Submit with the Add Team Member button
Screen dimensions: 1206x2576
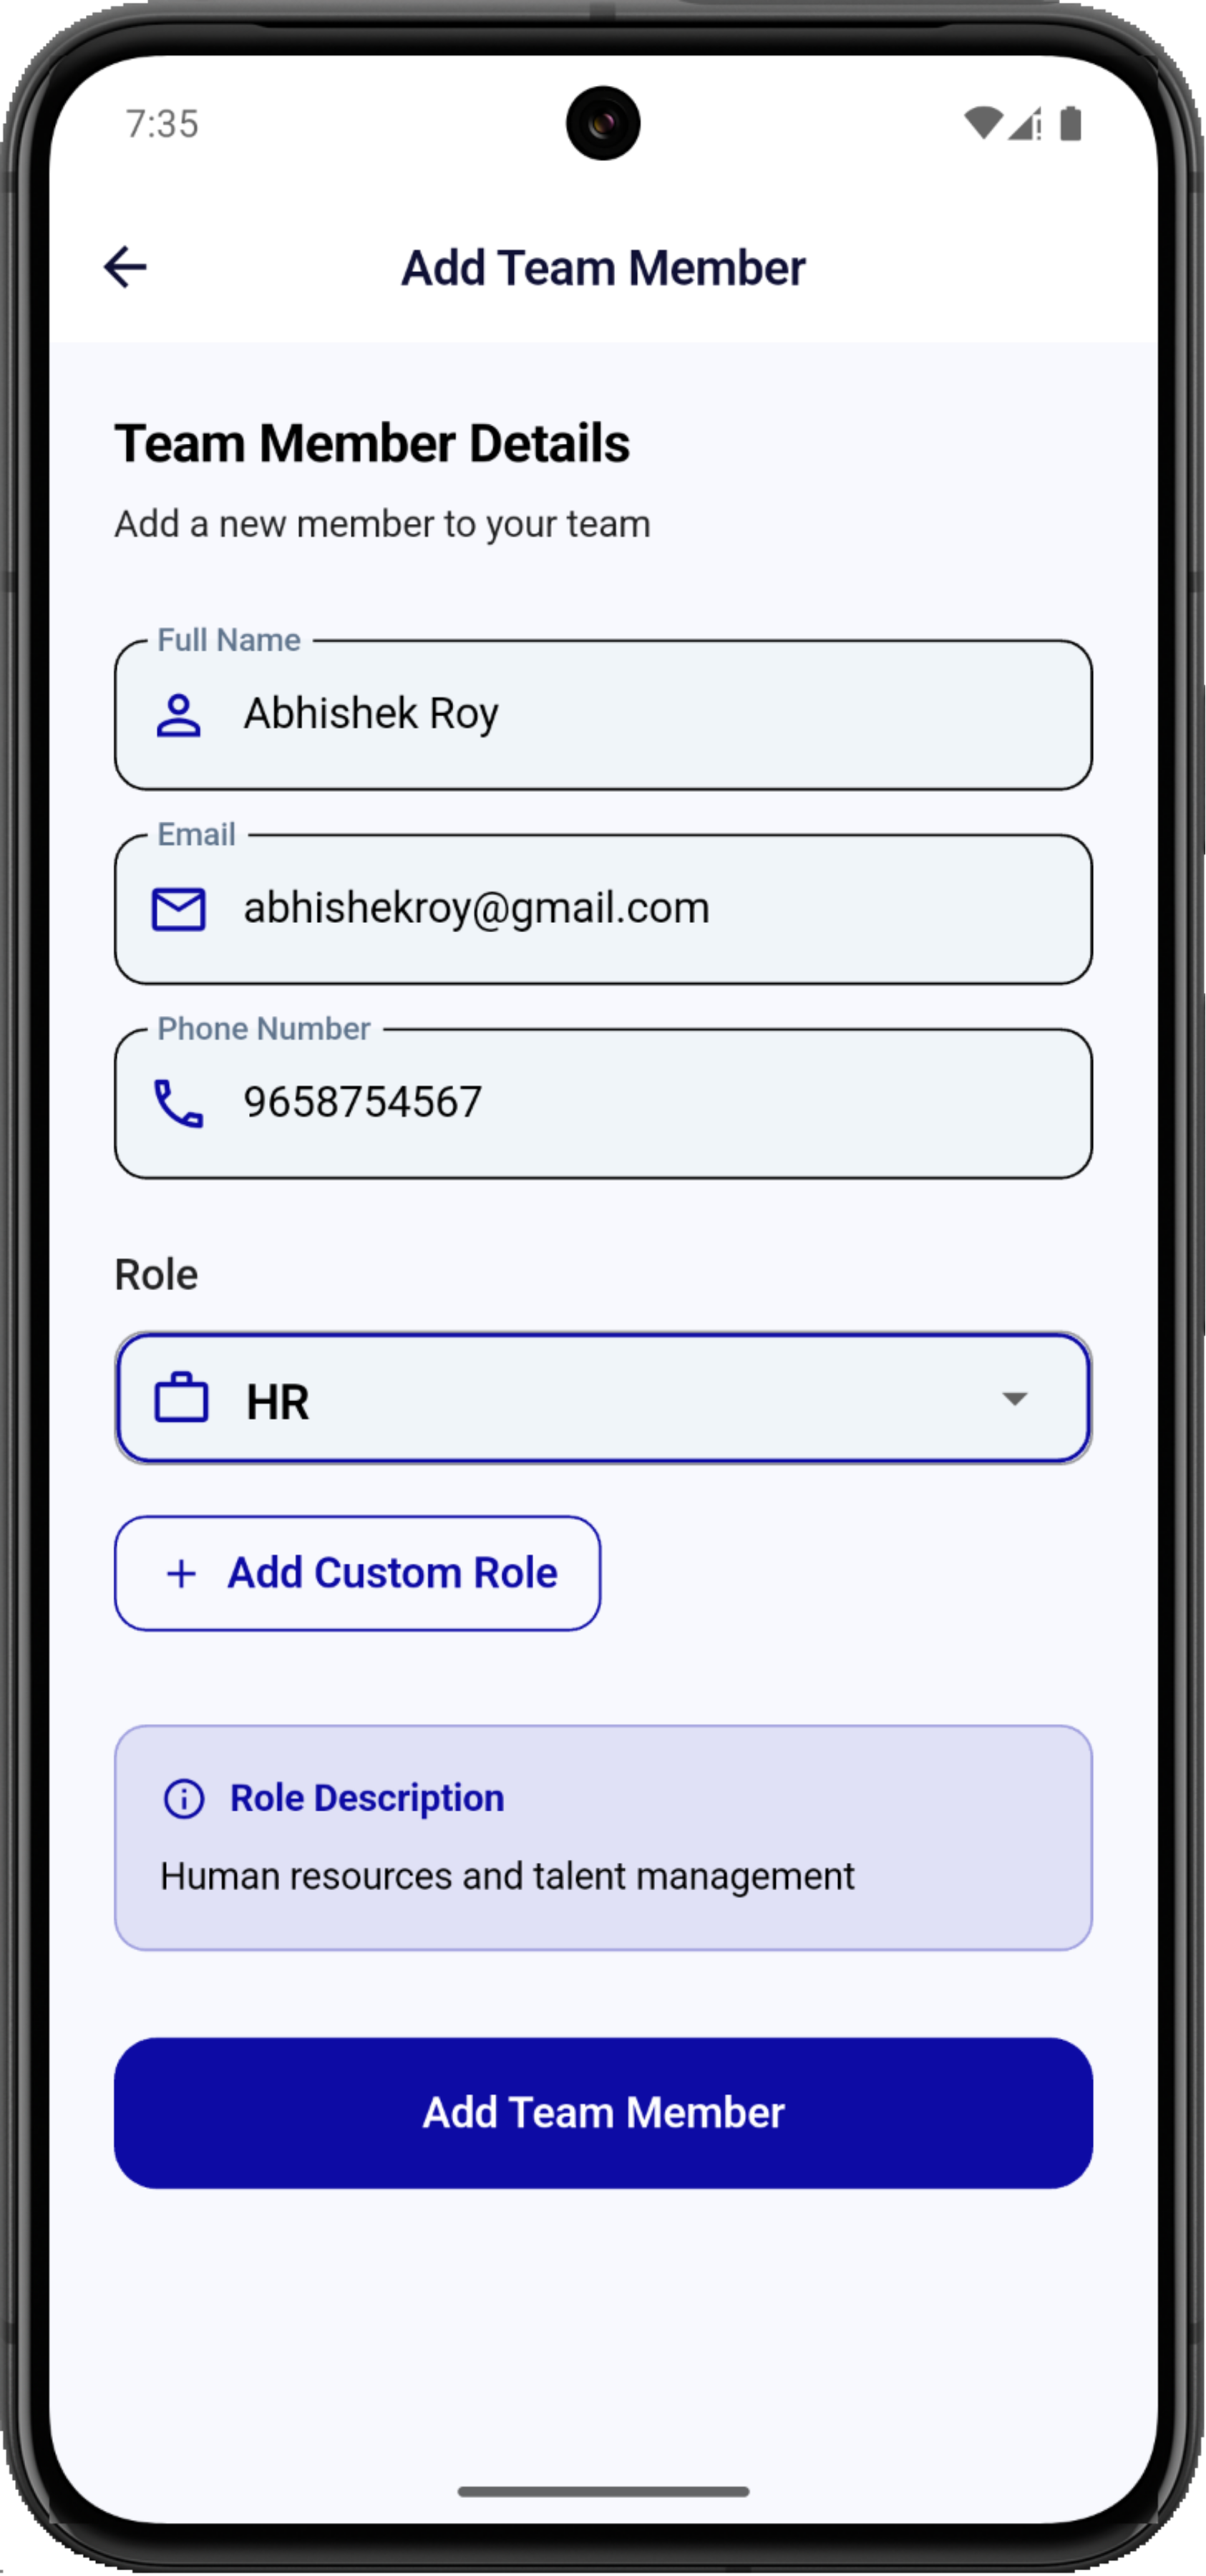[x=603, y=2112]
